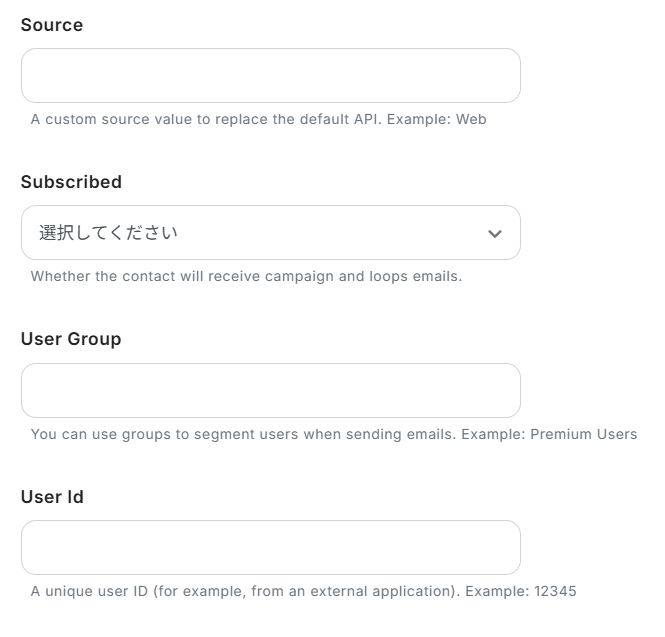Viewport: 665px width, 637px height.
Task: Click the right end of User Group input
Action: (x=505, y=390)
